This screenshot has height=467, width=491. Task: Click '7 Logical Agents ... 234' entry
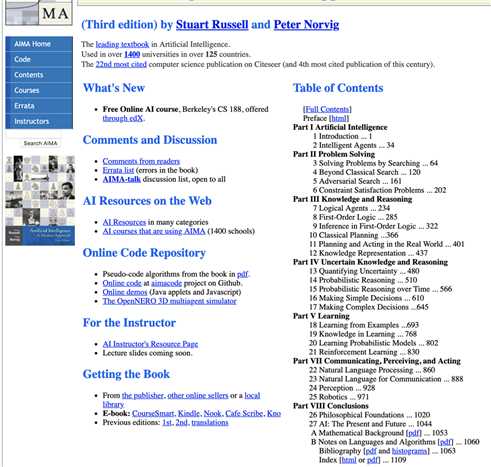coord(351,208)
